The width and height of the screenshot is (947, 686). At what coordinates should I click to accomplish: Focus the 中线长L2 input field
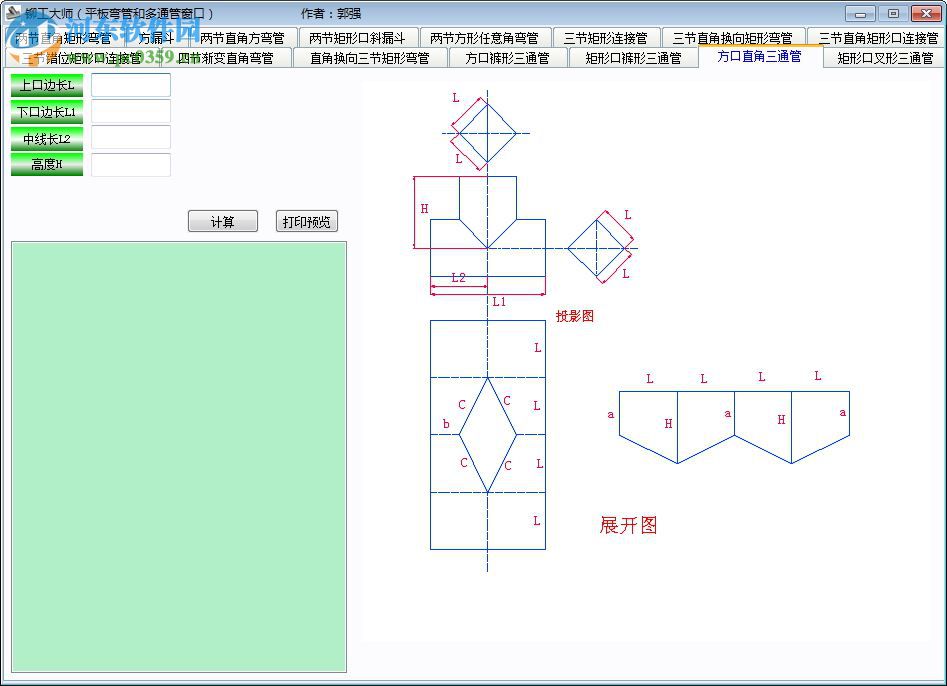tap(131, 138)
